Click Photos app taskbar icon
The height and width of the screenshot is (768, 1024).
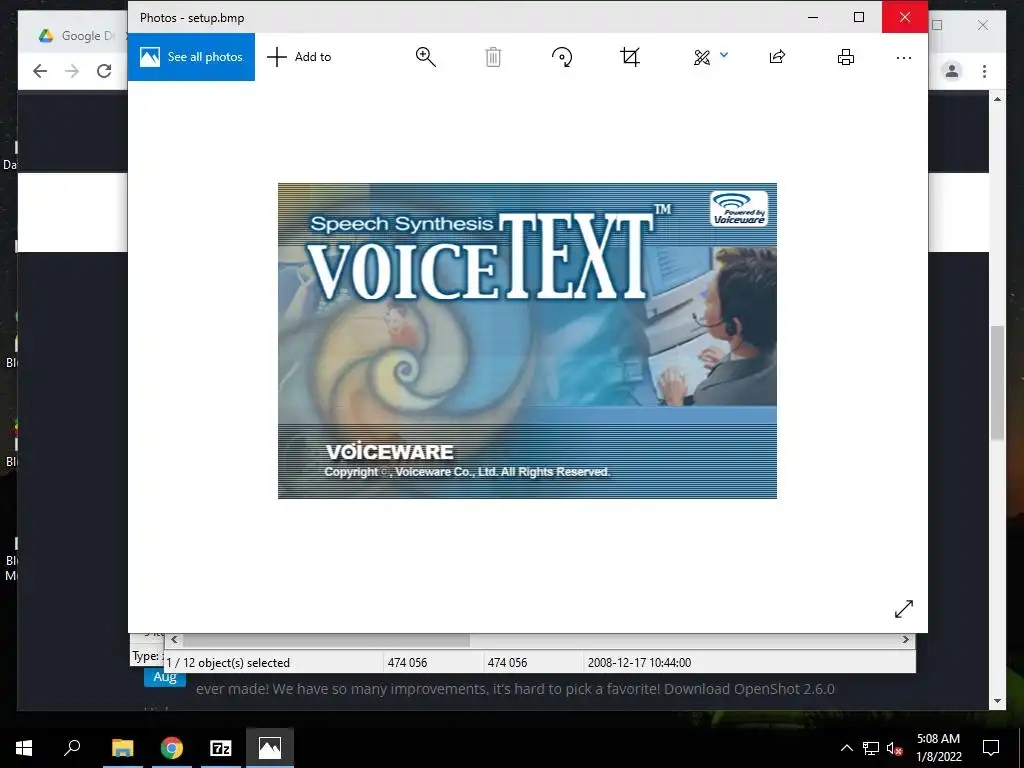coord(270,748)
